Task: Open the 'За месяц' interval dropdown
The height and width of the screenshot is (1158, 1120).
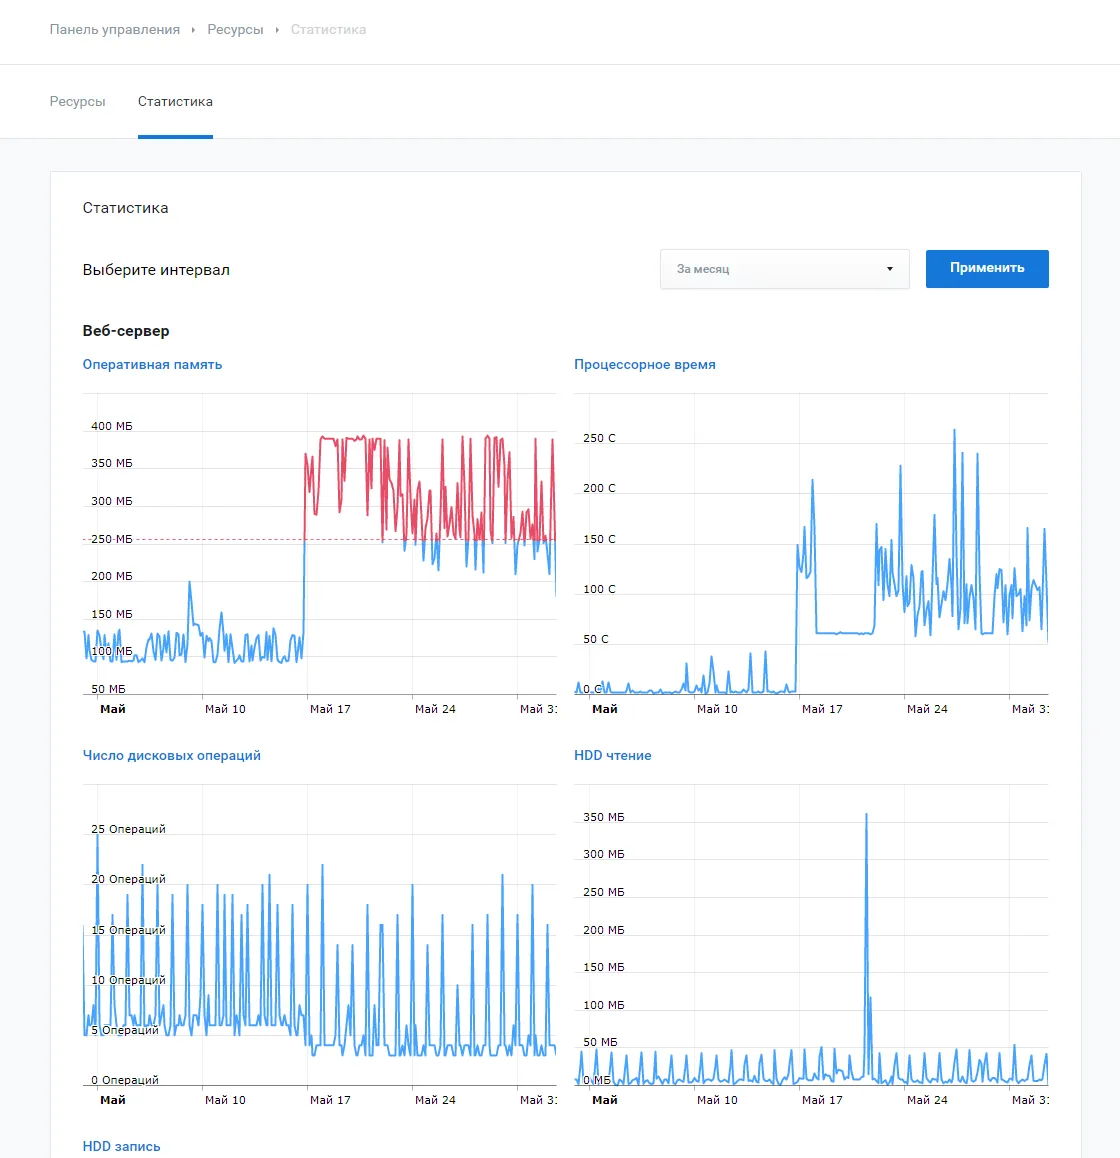Action: pos(784,269)
